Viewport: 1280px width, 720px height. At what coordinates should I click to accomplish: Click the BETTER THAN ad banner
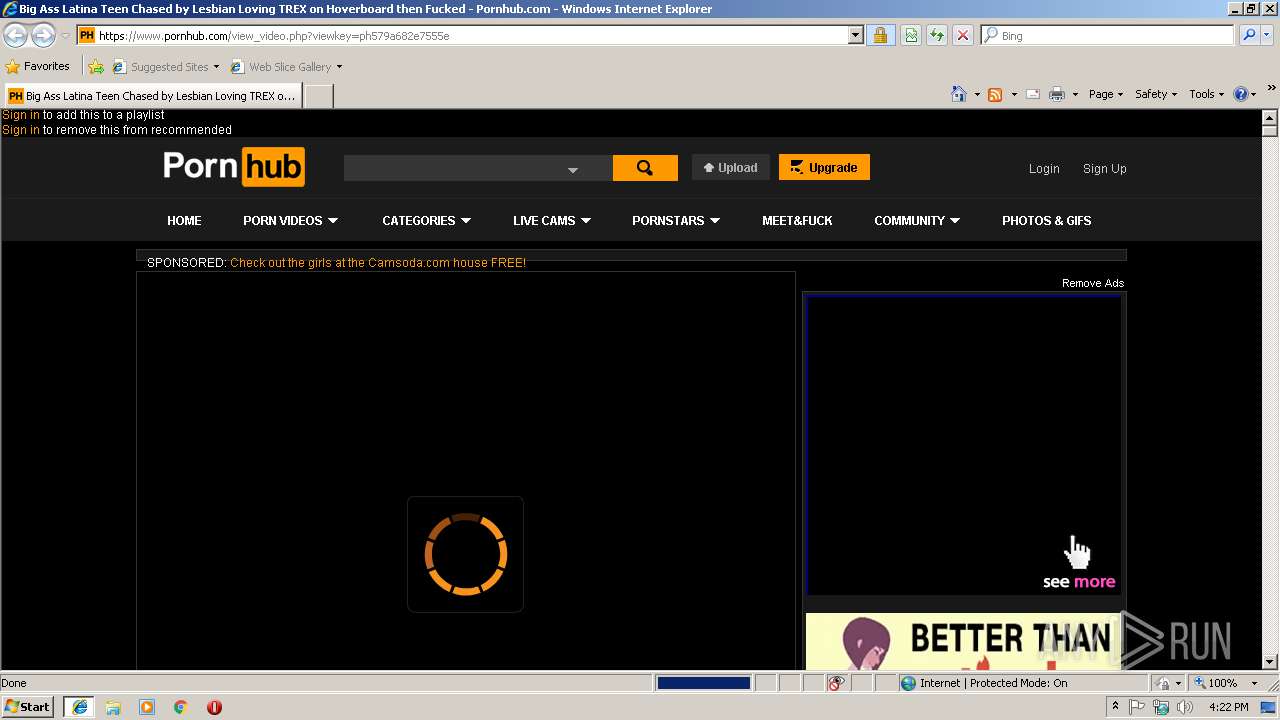[964, 641]
